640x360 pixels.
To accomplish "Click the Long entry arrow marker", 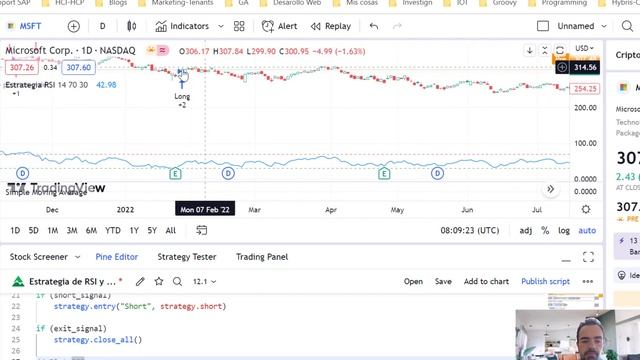I will pos(182,84).
